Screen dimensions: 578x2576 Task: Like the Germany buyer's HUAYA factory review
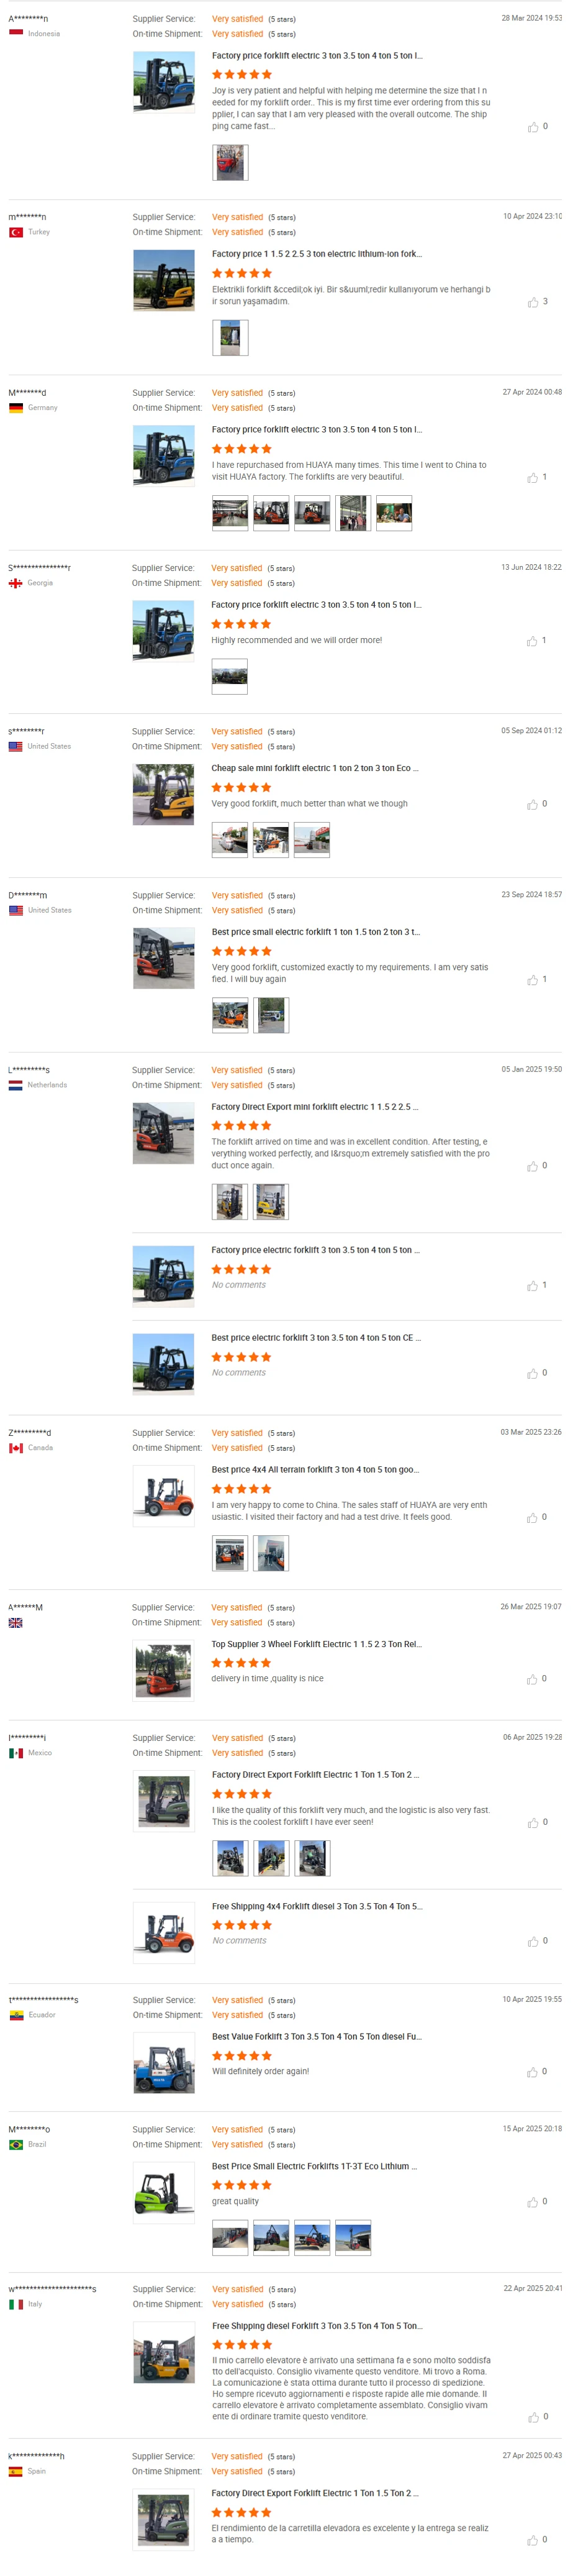click(x=533, y=478)
